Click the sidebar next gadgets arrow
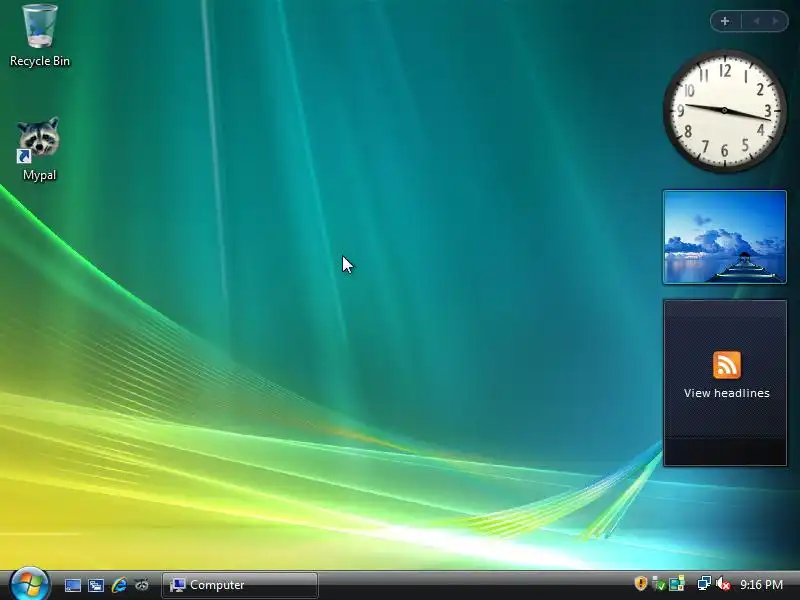 (776, 21)
